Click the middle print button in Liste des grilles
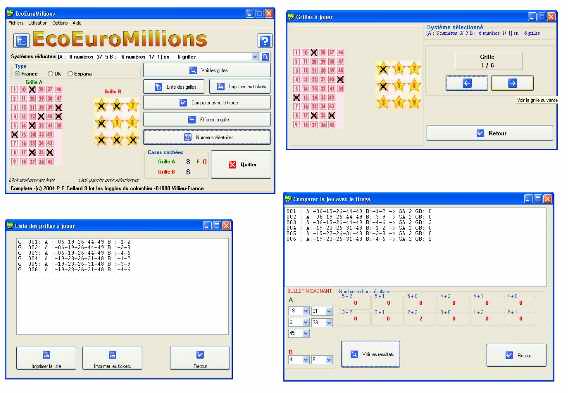568x393 pixels. pos(112,358)
